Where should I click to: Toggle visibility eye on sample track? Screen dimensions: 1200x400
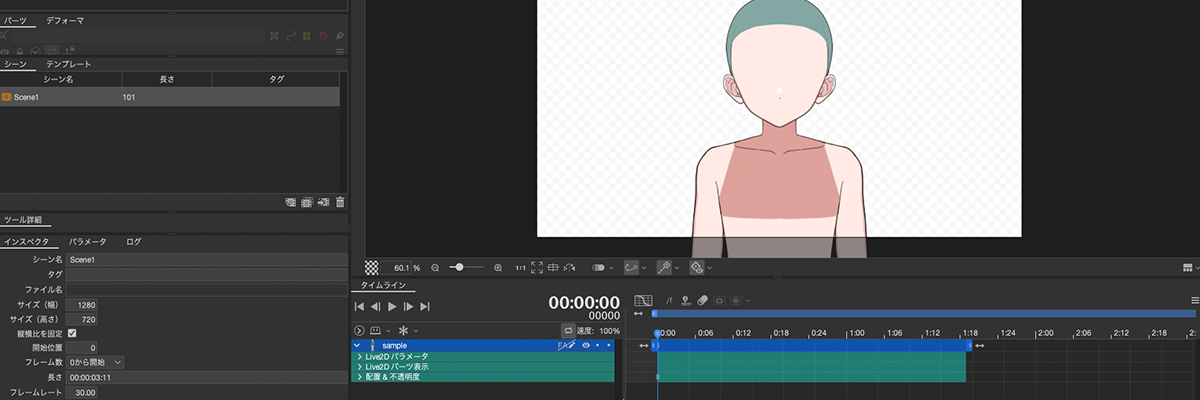pos(586,345)
